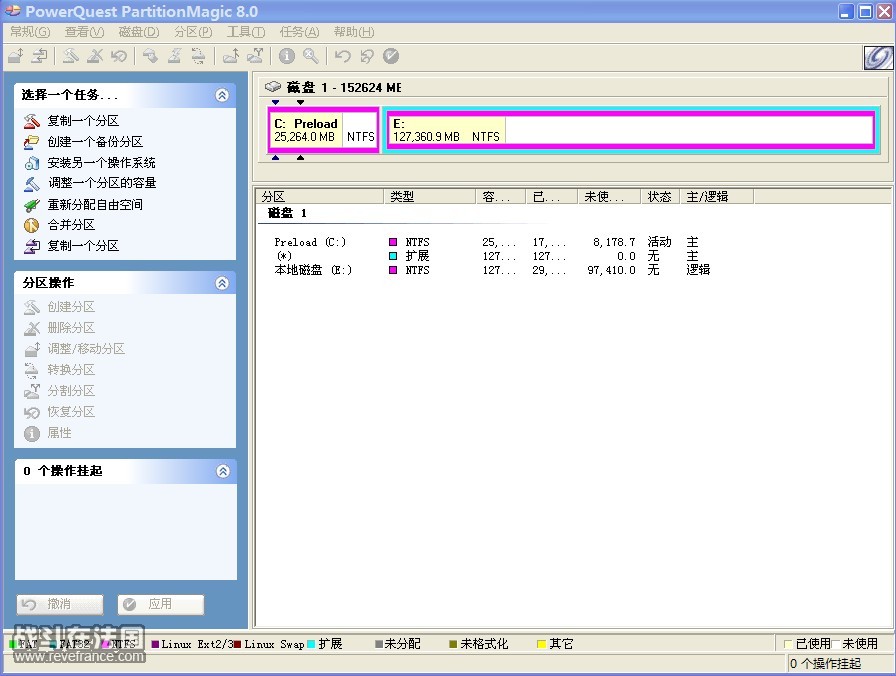The height and width of the screenshot is (676, 896).
Task: Click the resize/move toolbar icon with double-headed arrow
Action: 16,56
